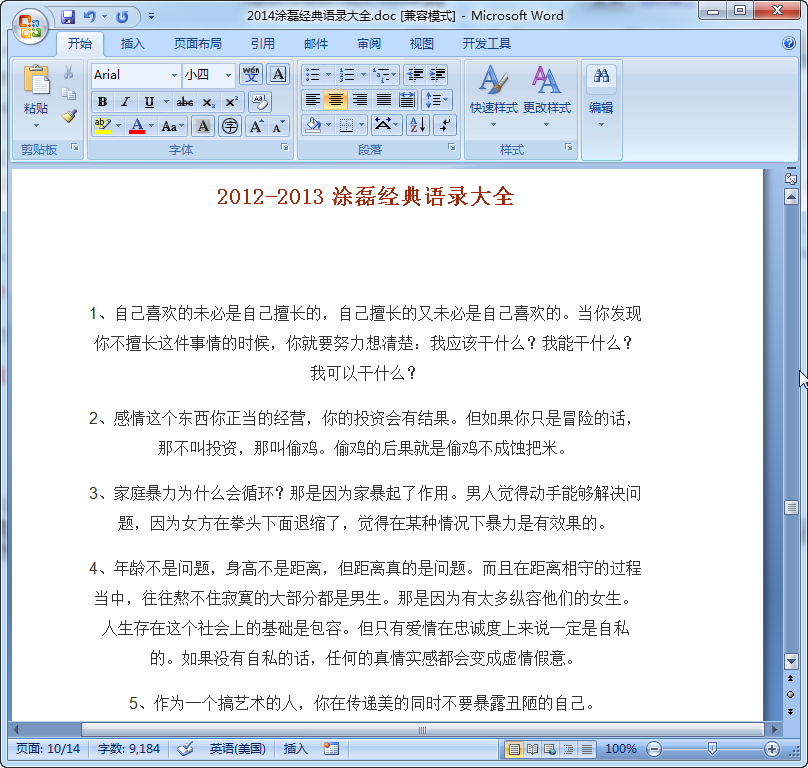Open the underline style dropdown arrow
The image size is (808, 768).
pyautogui.click(x=166, y=102)
